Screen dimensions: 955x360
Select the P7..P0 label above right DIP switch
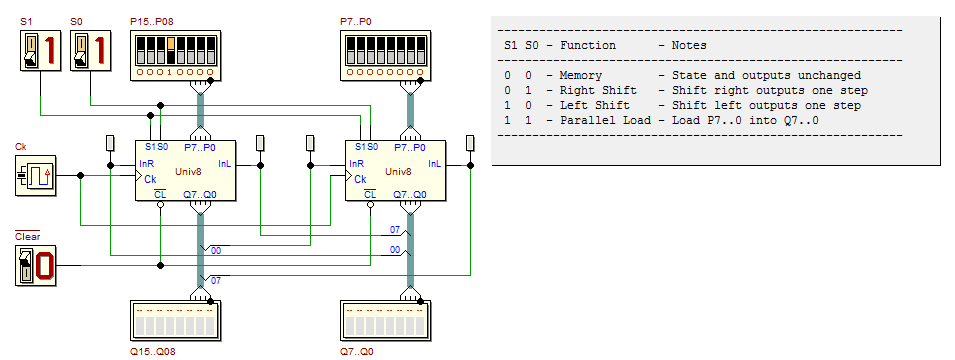click(x=356, y=21)
